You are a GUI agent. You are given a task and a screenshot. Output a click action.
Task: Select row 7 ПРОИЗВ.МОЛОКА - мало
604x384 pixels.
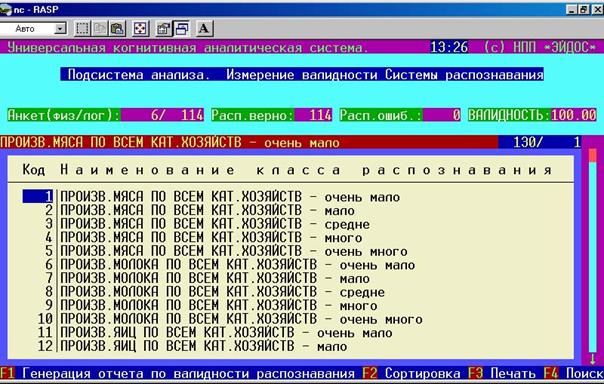(x=208, y=278)
